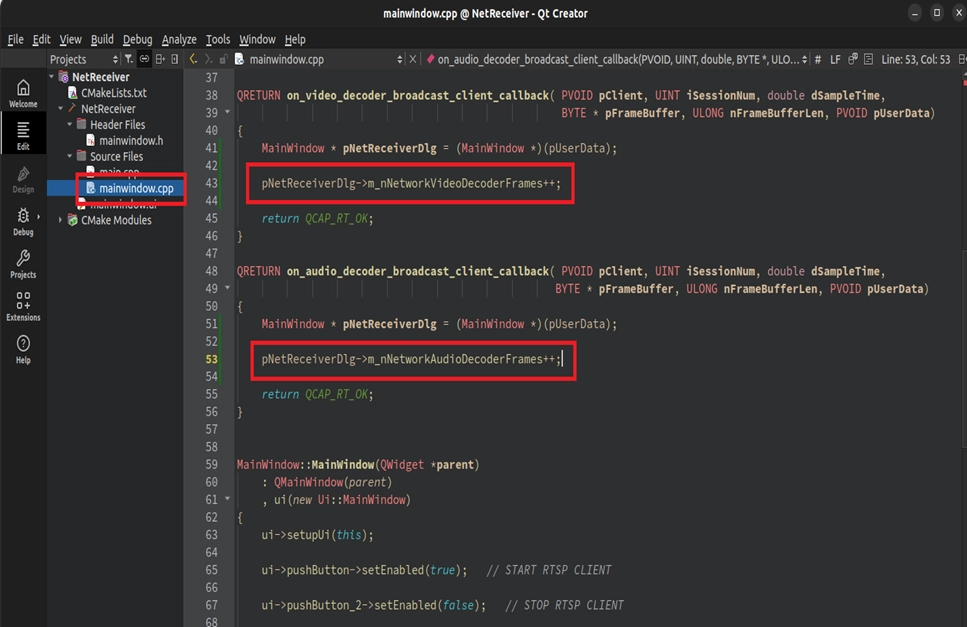This screenshot has height=627, width=967.
Task: Collapse the Source Files folder
Action: 70,157
